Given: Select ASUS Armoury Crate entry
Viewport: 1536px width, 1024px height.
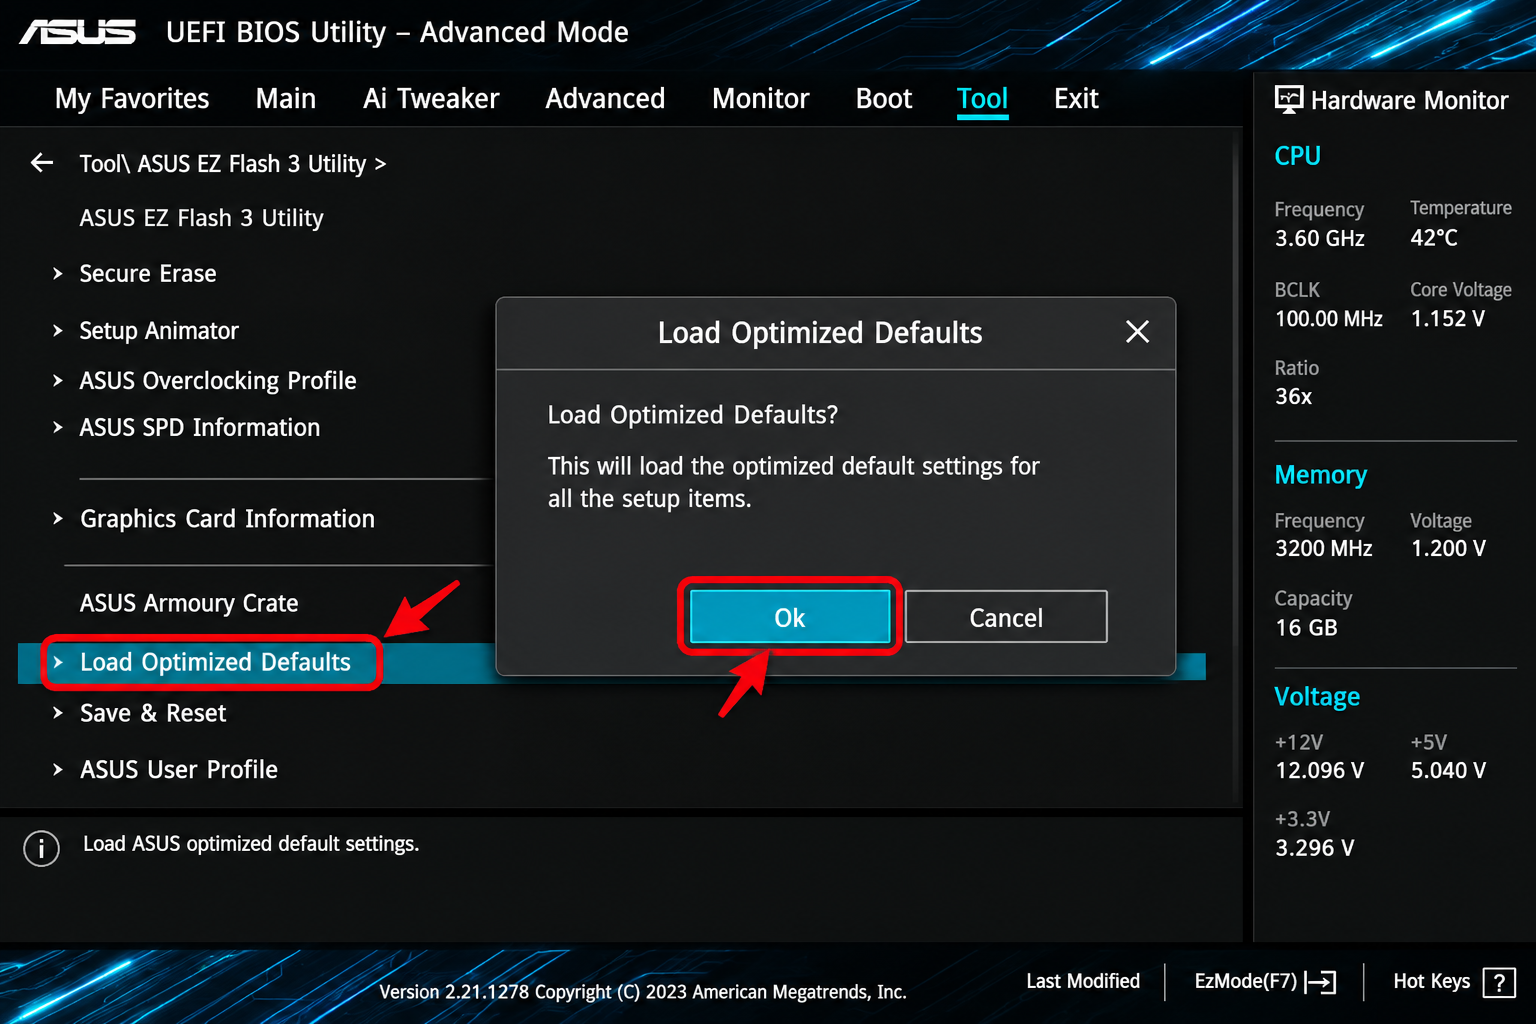Looking at the screenshot, I should [x=189, y=603].
